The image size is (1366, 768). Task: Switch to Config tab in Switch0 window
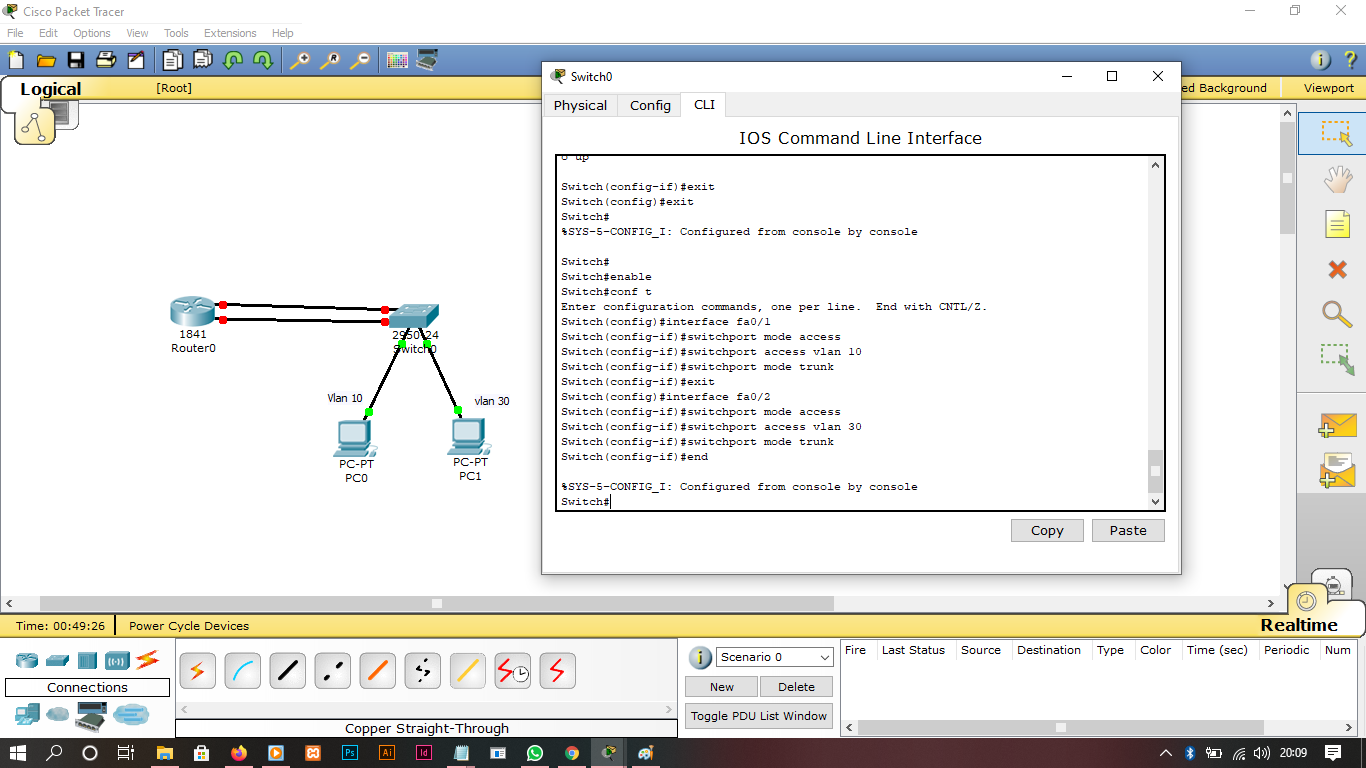pyautogui.click(x=650, y=105)
